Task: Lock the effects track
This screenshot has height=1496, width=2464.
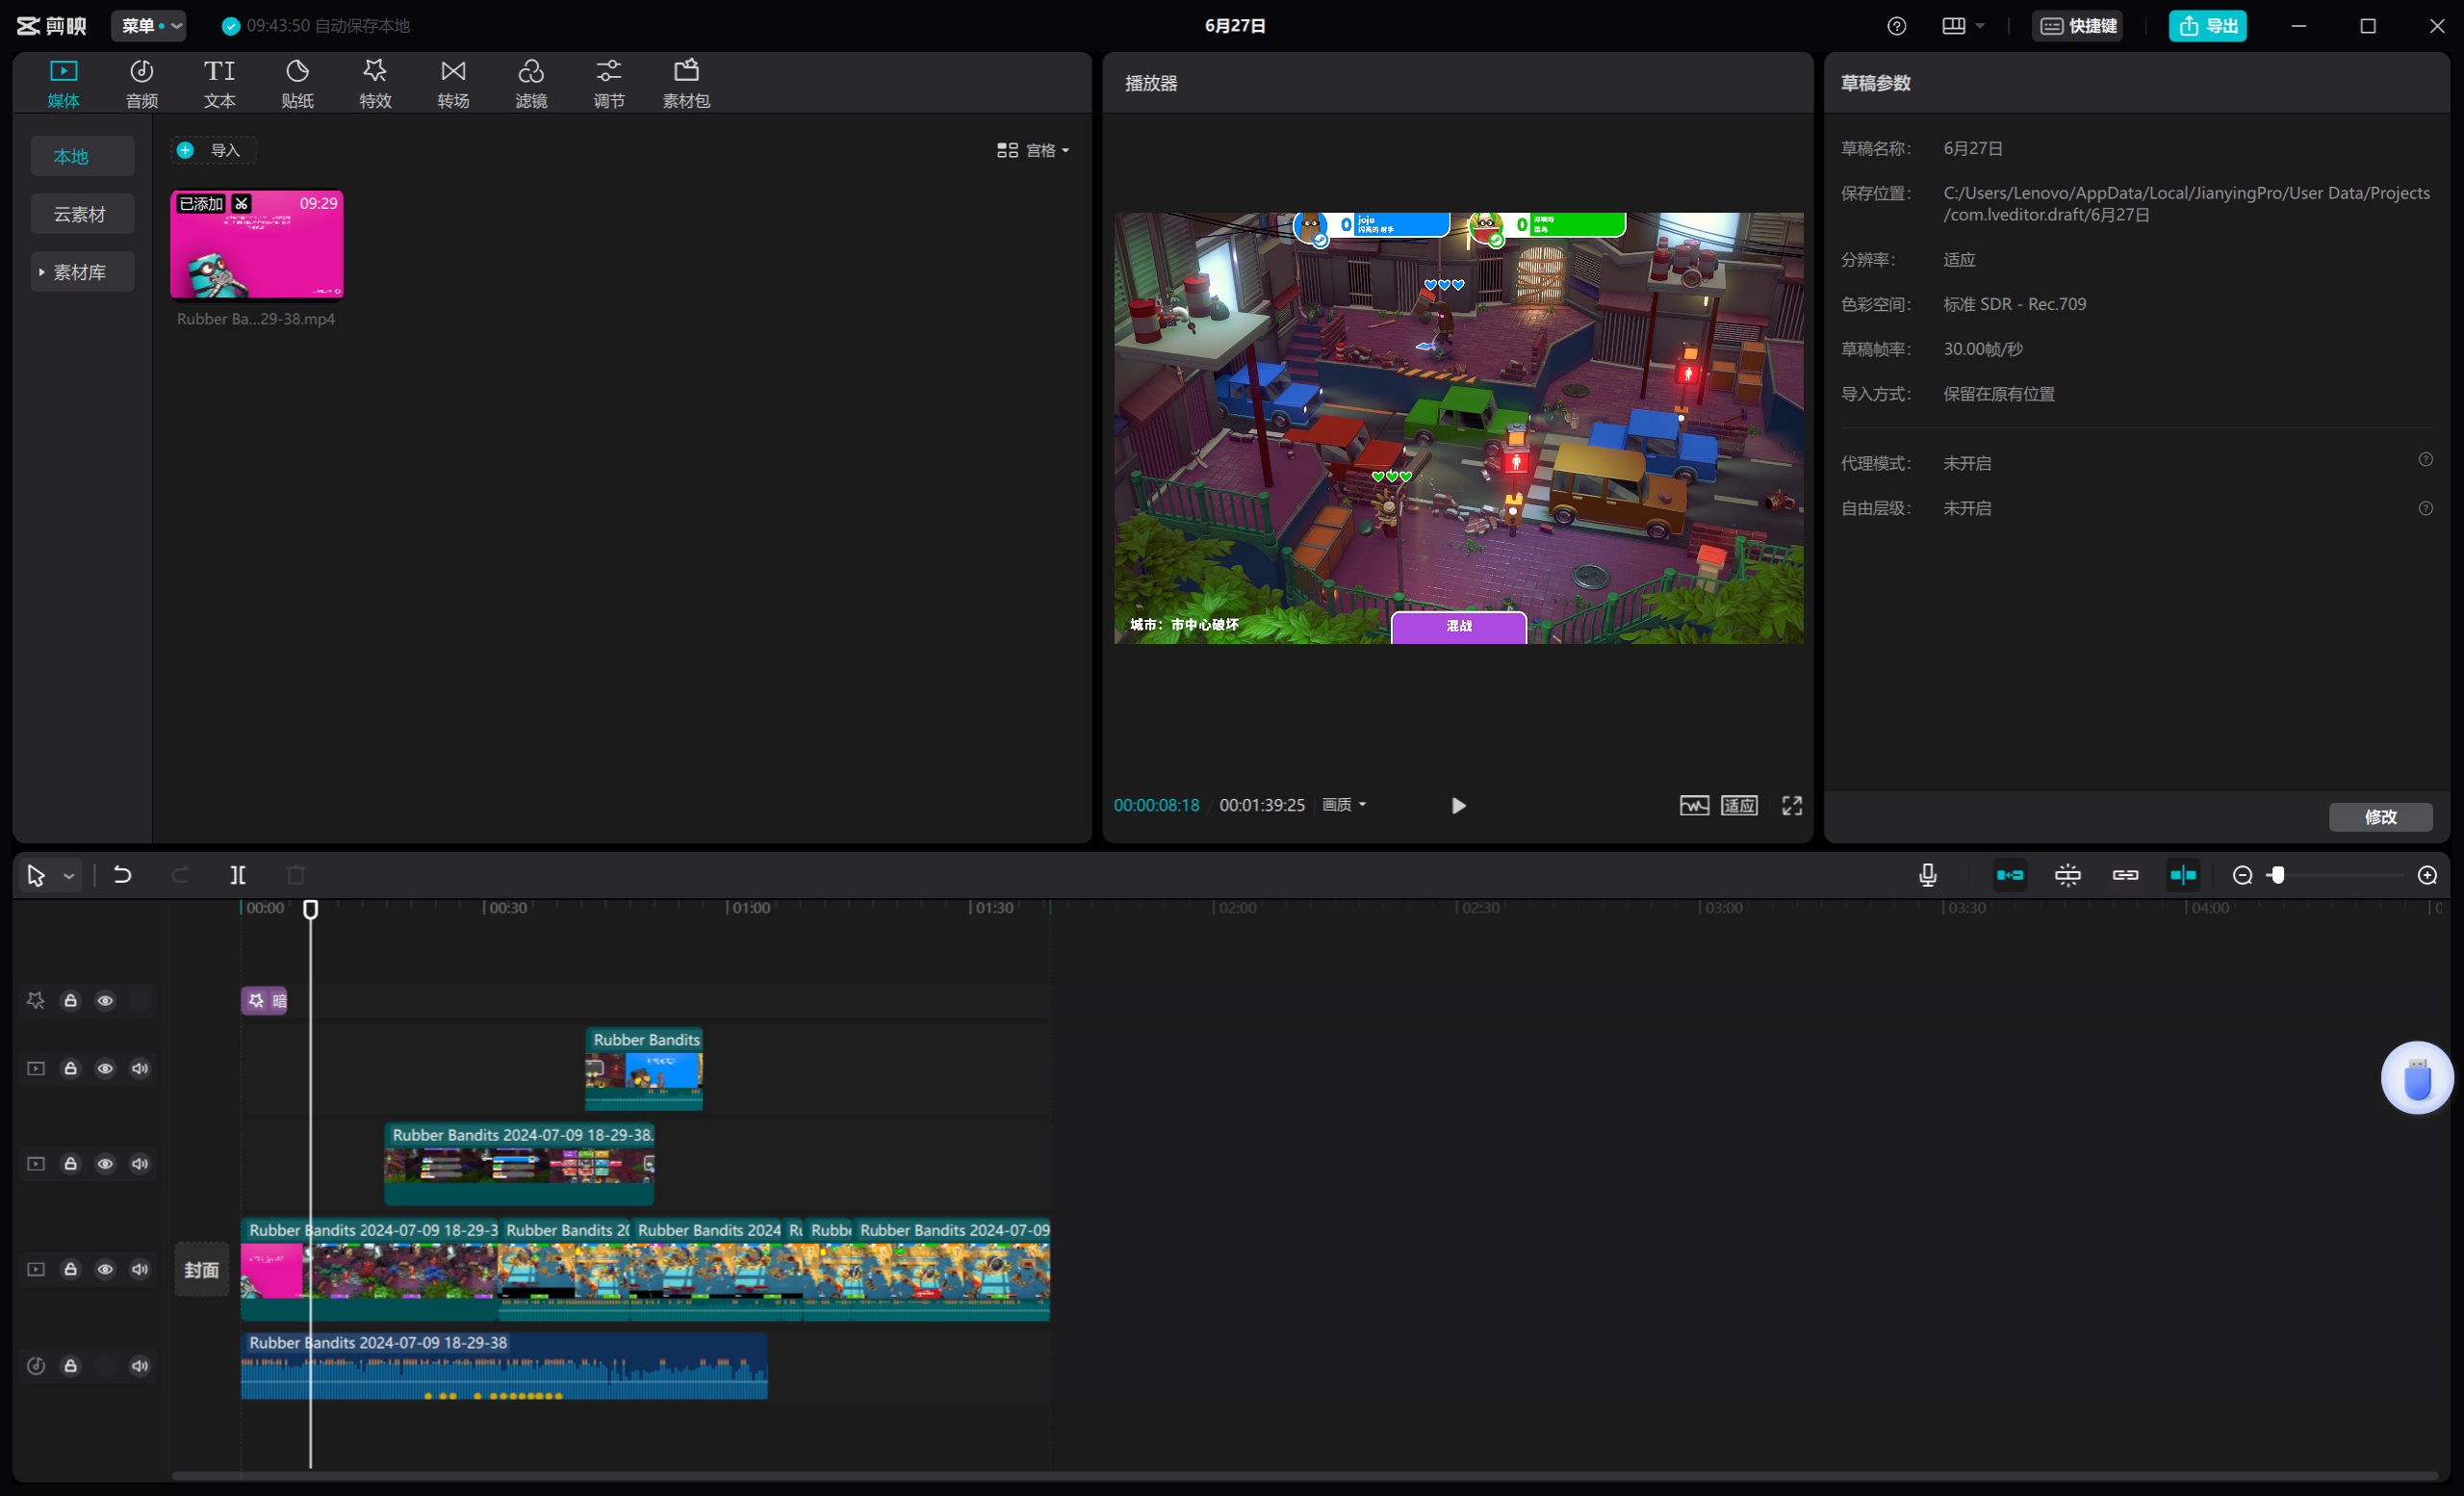Action: 71,1000
